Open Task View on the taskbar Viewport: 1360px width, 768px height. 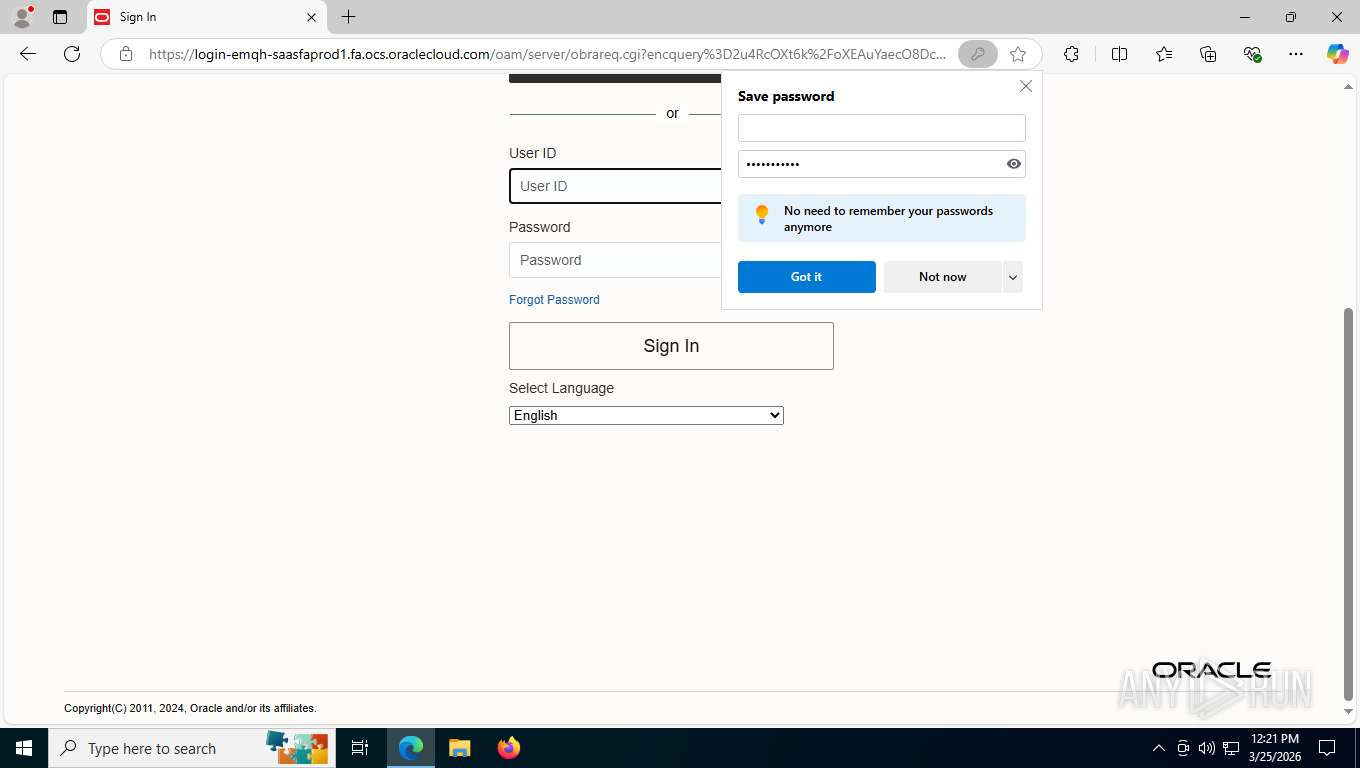pos(360,748)
